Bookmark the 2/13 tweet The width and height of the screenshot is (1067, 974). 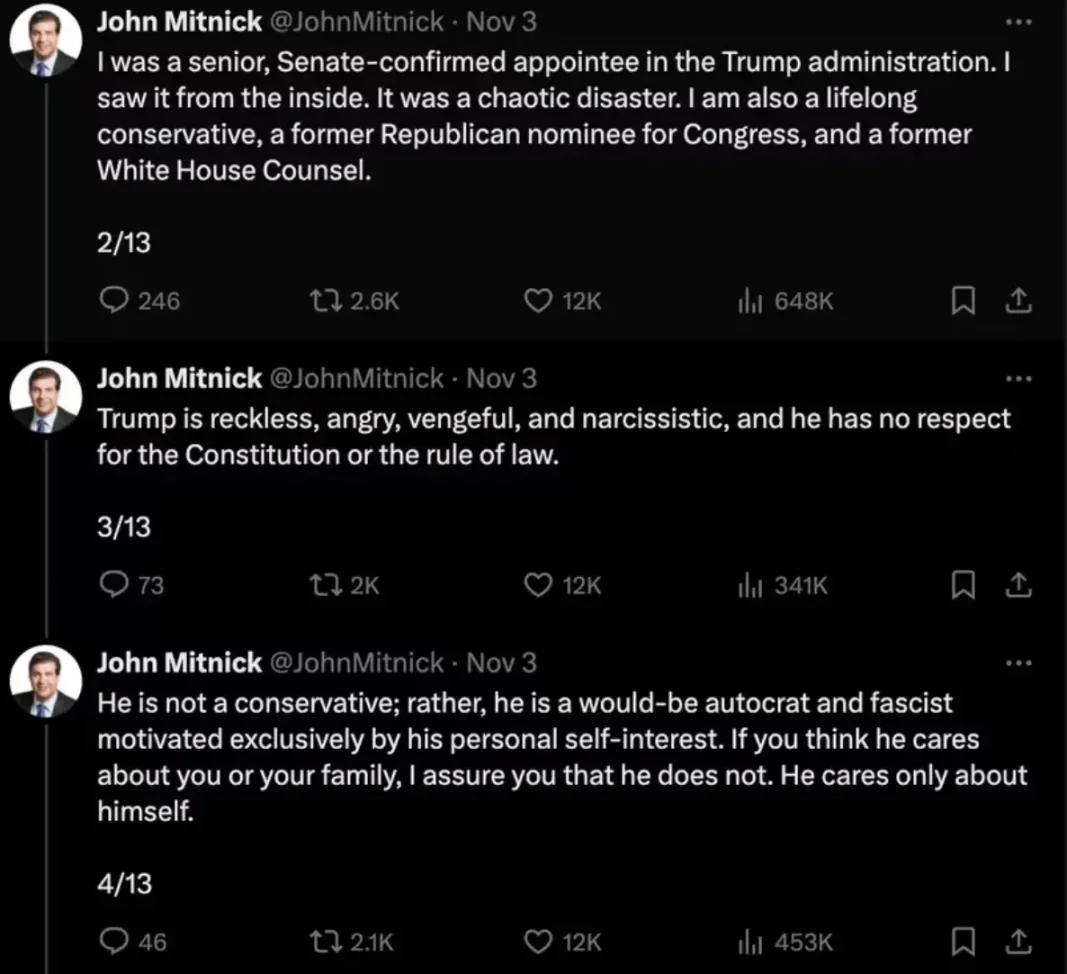click(x=963, y=300)
